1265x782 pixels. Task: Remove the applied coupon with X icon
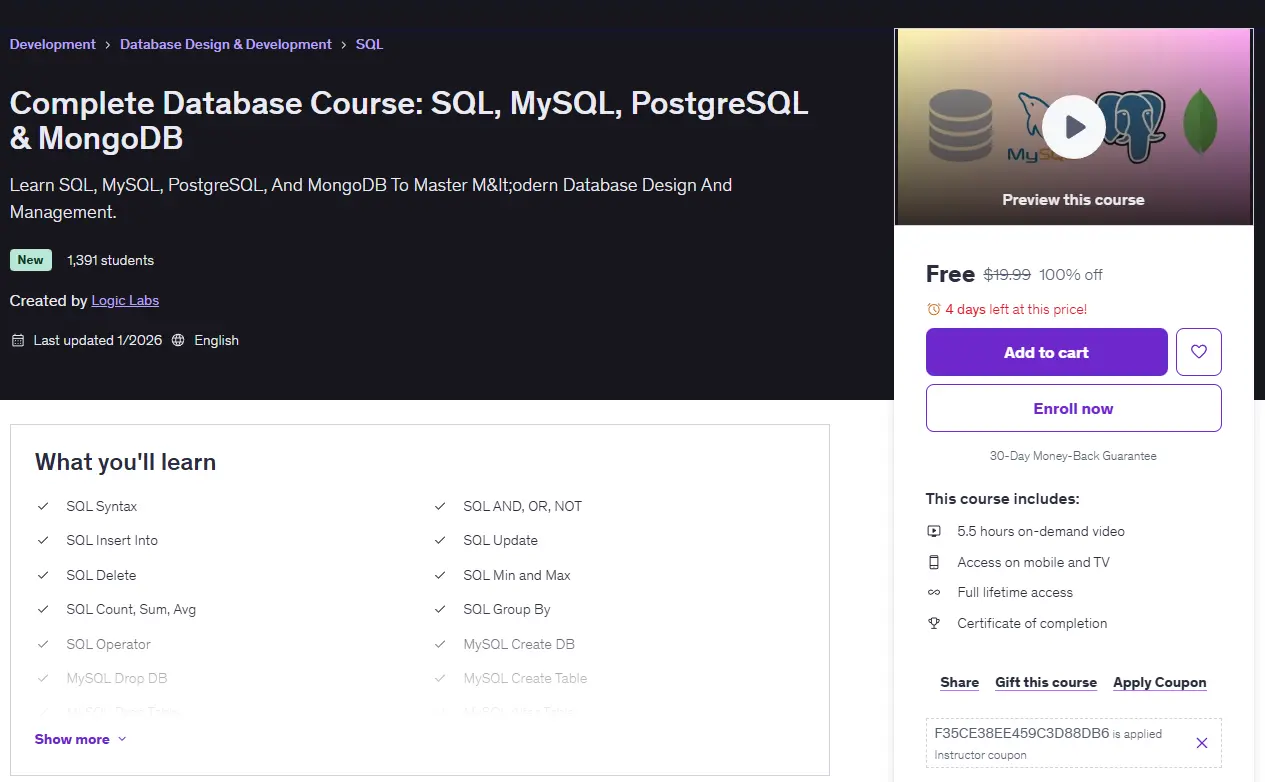1202,743
